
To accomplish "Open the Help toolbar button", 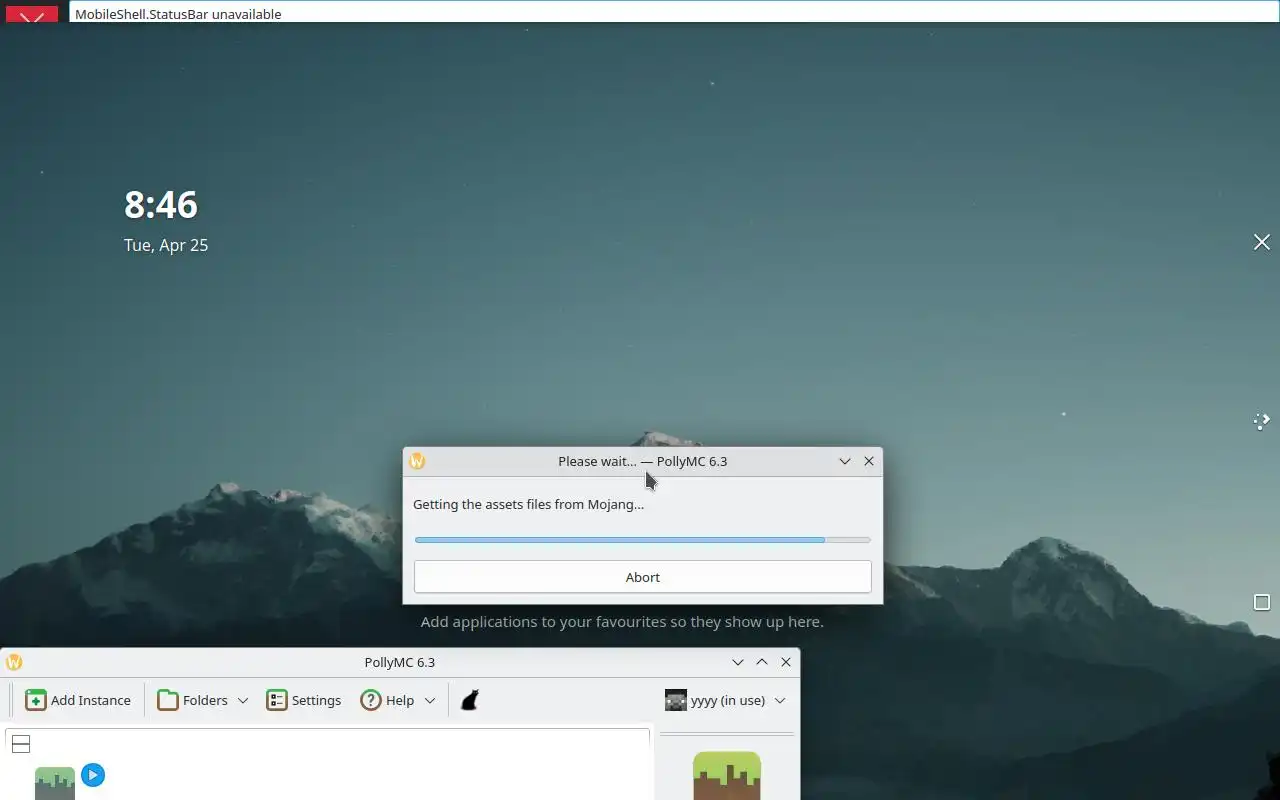I will 387,700.
